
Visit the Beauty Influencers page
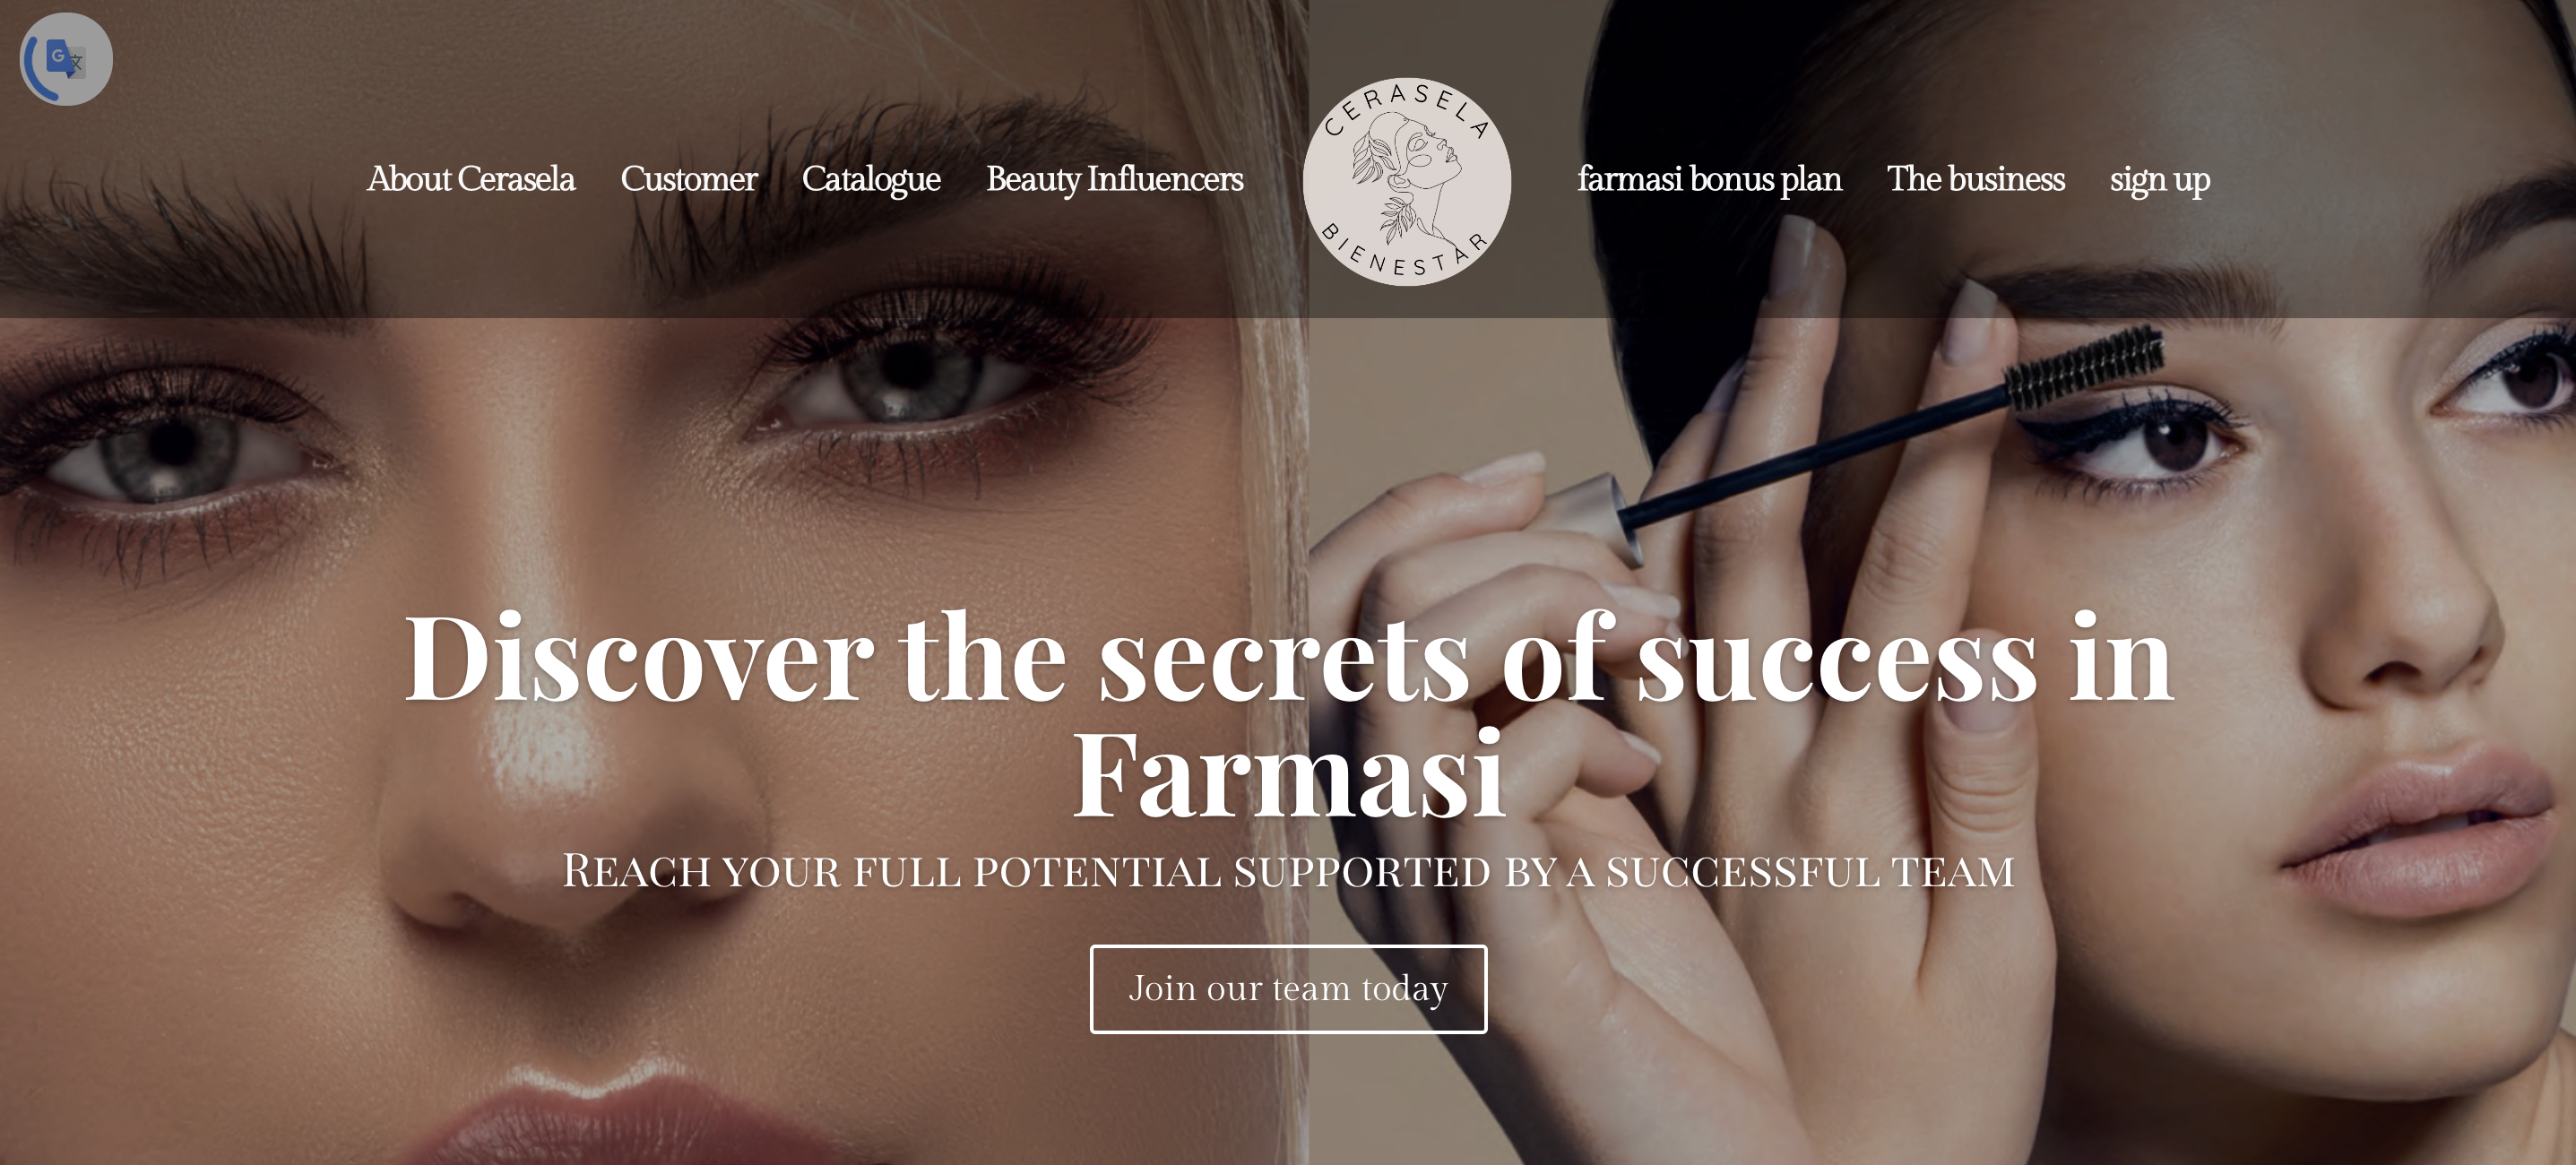tap(1115, 180)
